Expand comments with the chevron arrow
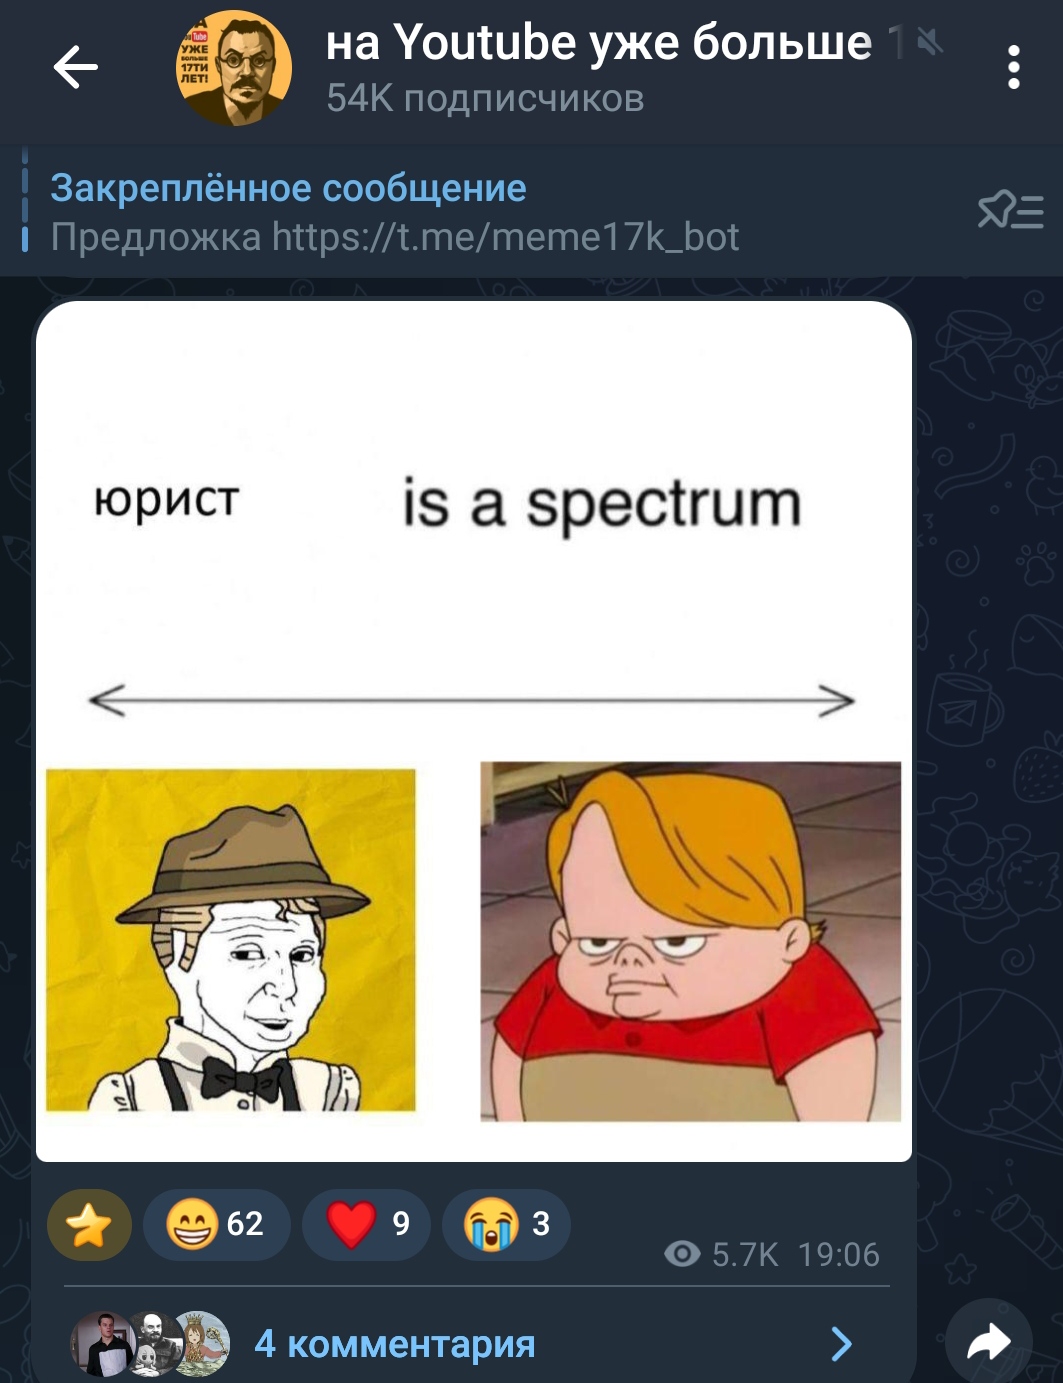The image size is (1063, 1383). (842, 1344)
